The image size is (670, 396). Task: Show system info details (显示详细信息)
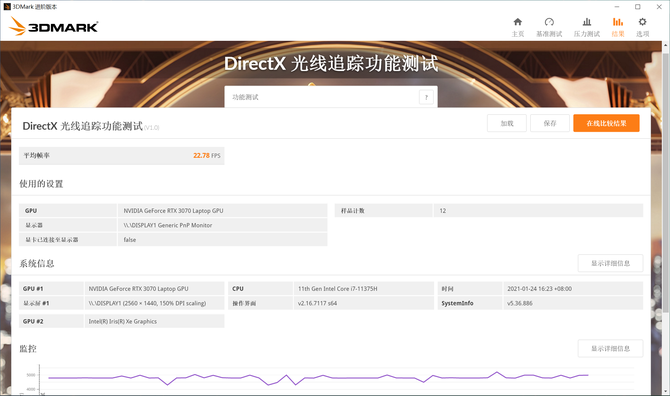click(x=610, y=263)
